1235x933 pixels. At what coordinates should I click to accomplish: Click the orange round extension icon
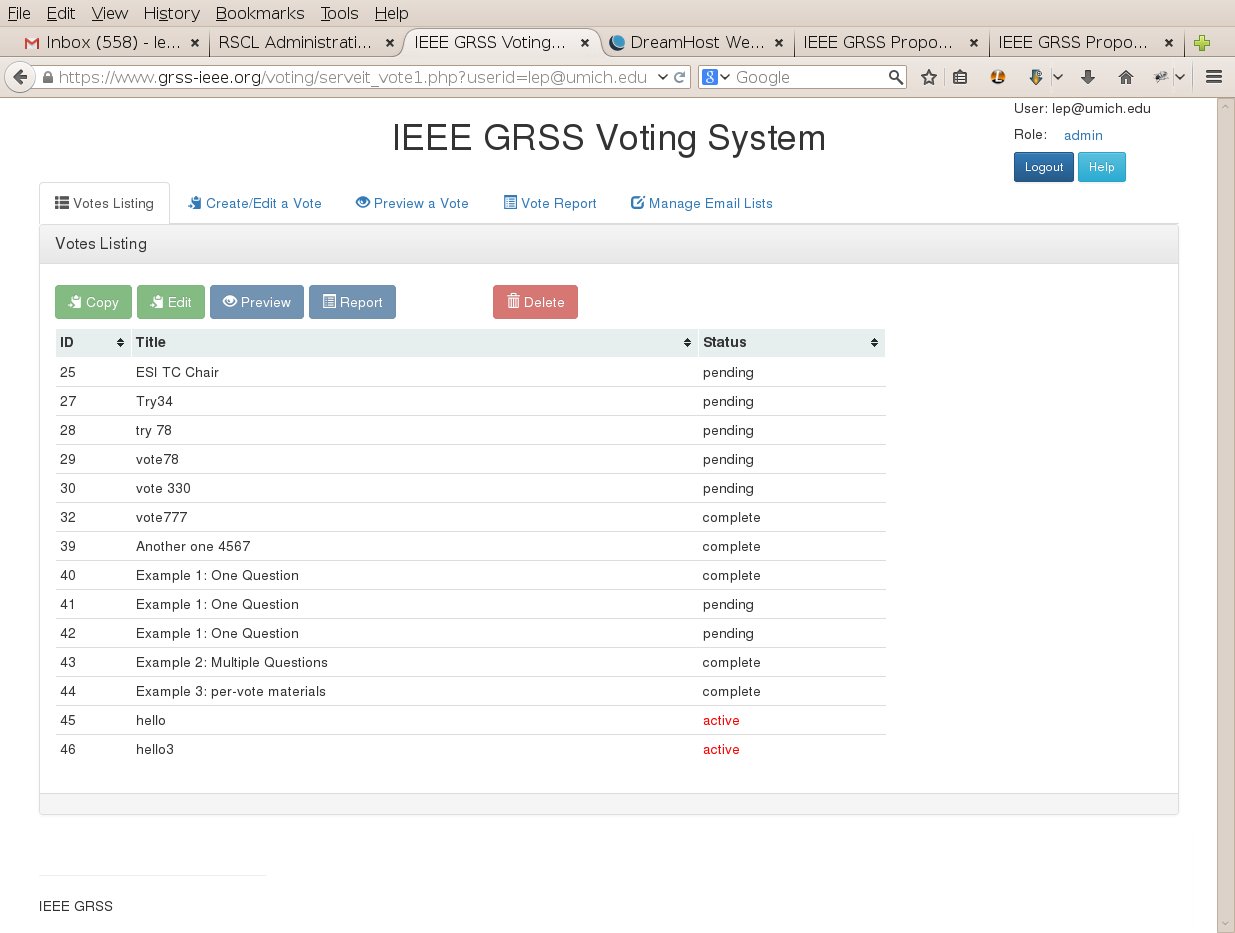(997, 77)
